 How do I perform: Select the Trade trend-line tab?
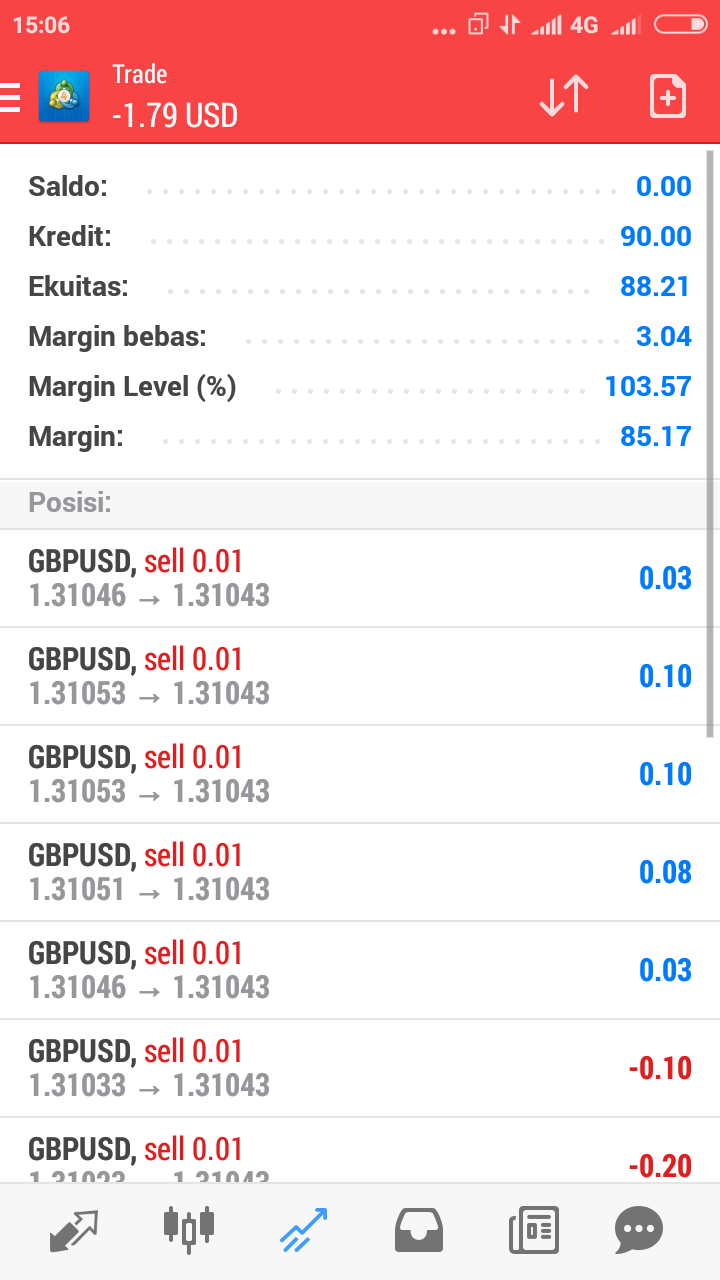(303, 1230)
